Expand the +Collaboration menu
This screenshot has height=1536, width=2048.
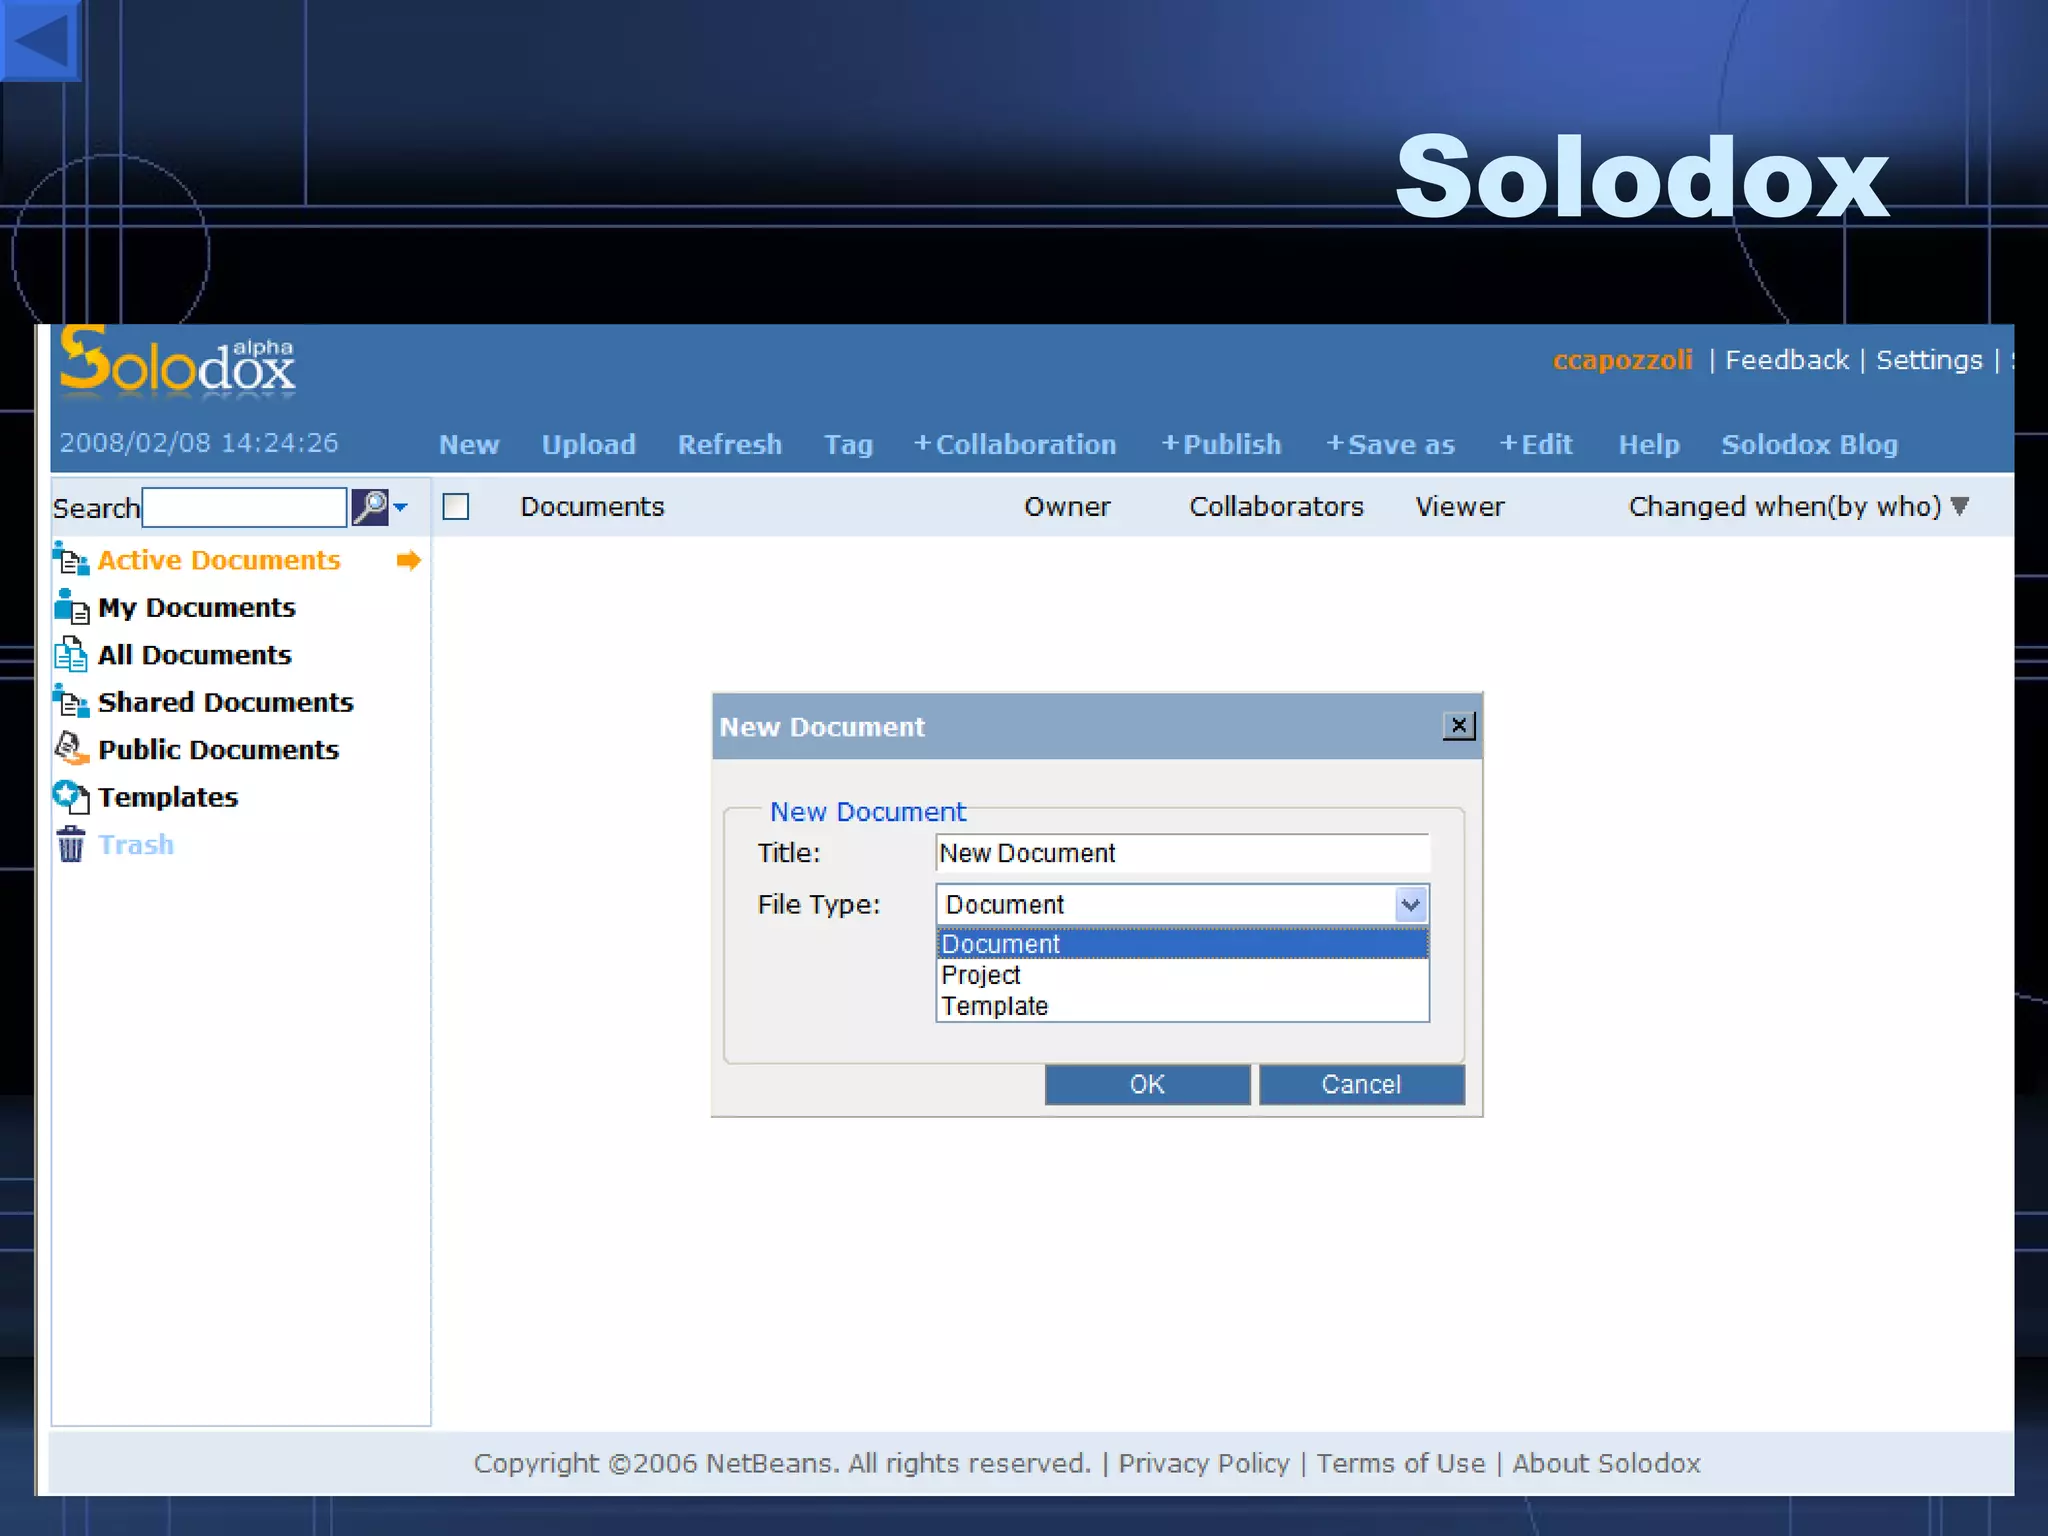(1015, 445)
